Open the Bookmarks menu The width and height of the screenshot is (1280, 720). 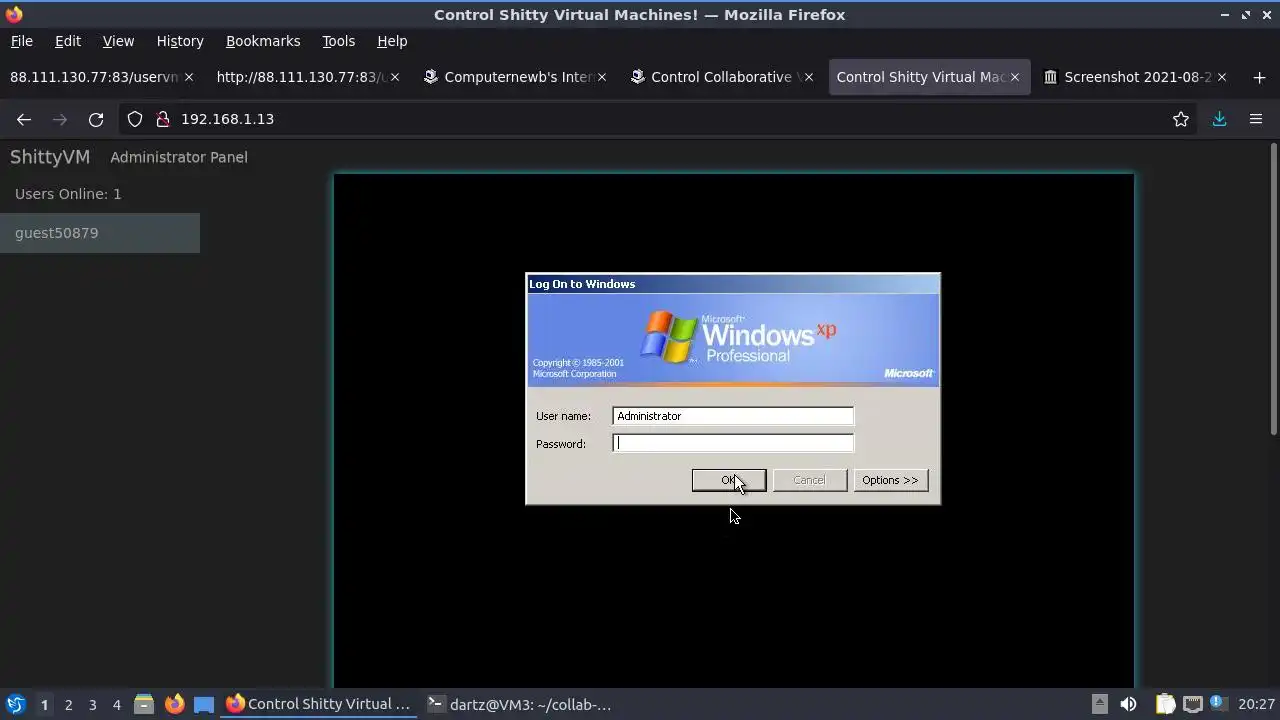[x=263, y=41]
